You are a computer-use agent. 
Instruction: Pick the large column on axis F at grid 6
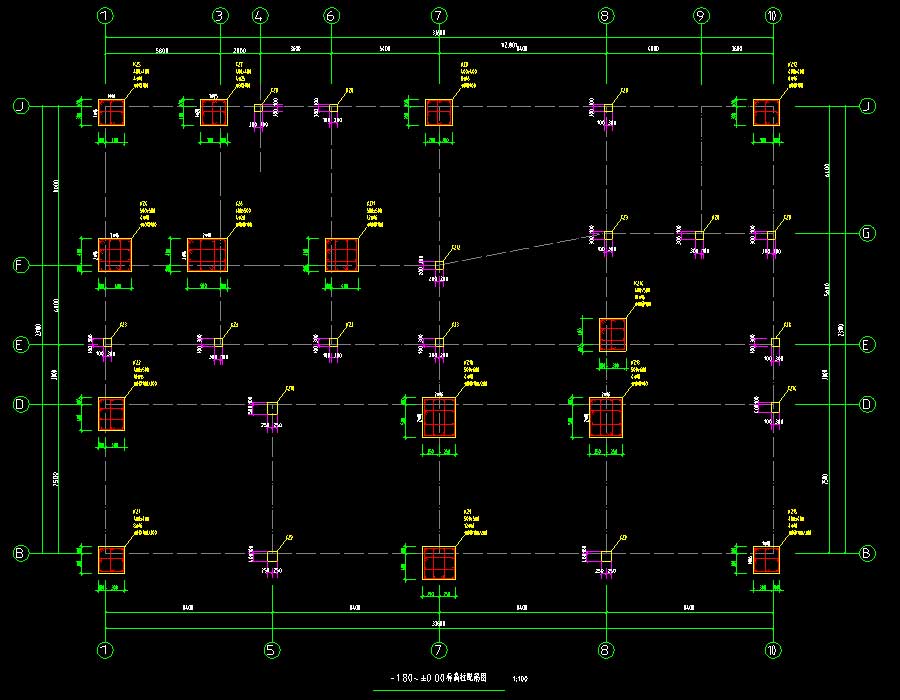[x=342, y=254]
